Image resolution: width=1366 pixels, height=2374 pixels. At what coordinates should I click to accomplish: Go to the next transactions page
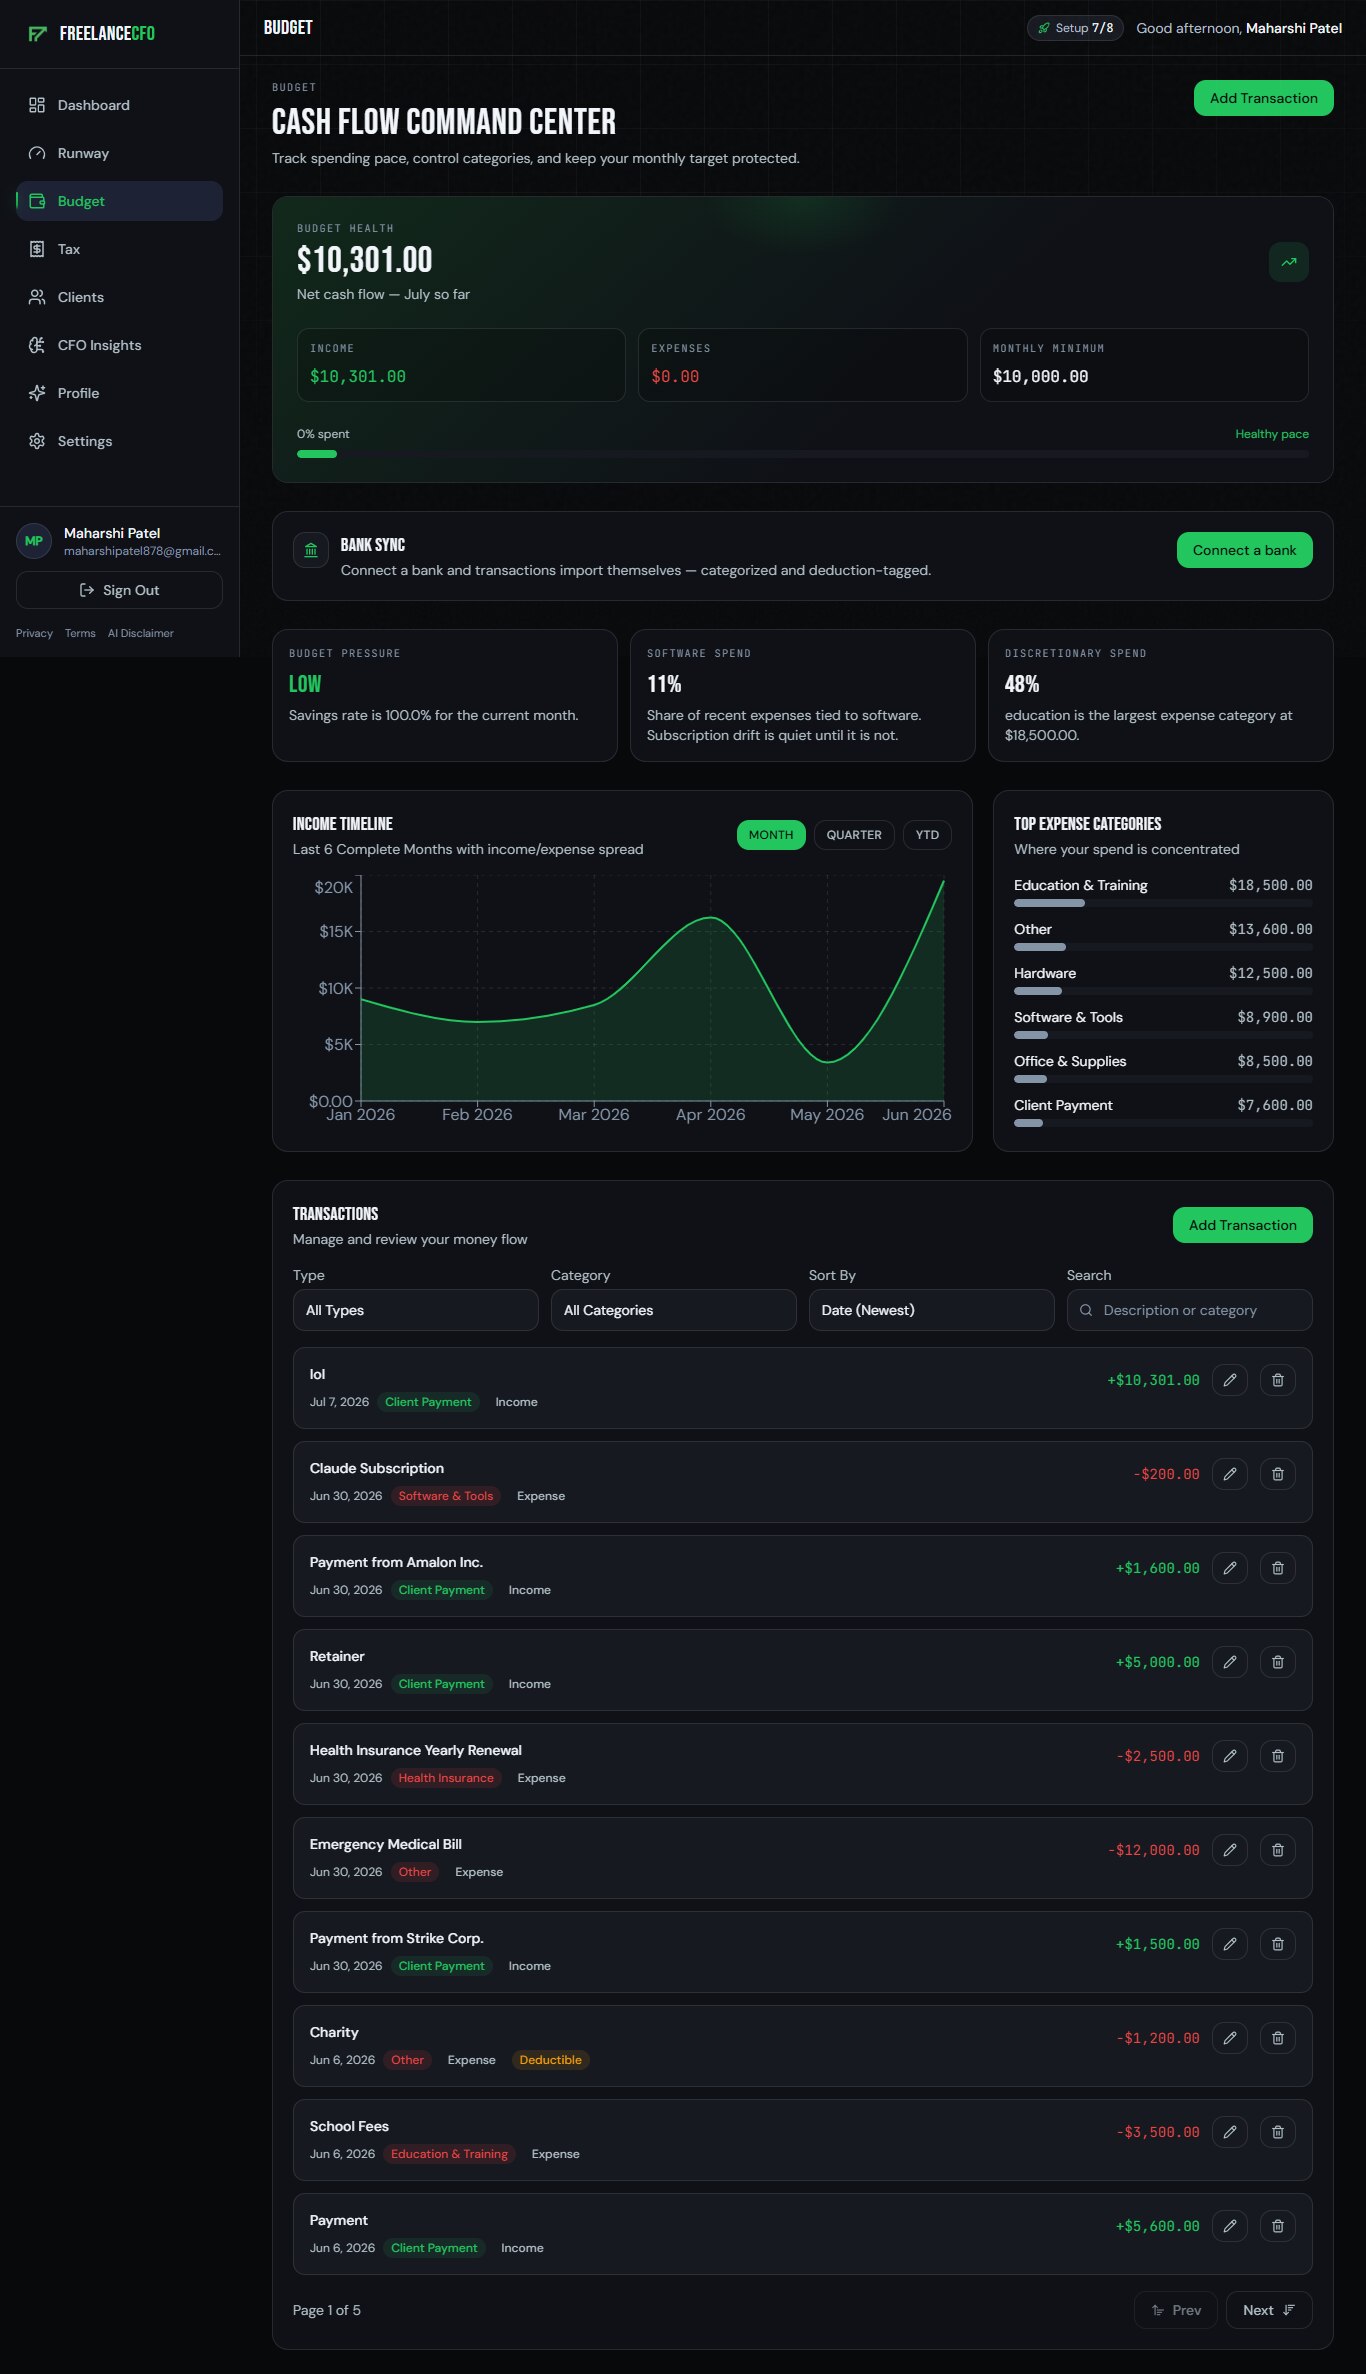1268,2310
